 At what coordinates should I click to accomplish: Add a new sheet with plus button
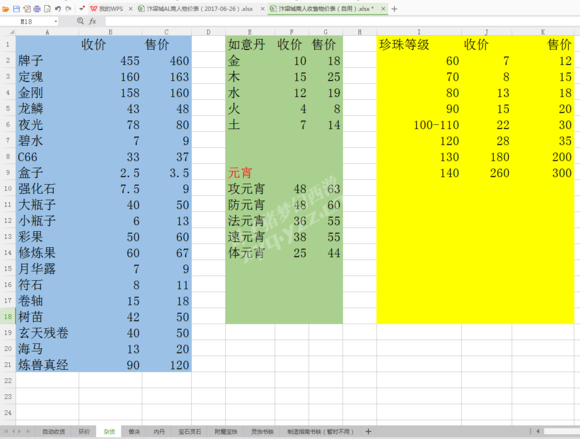(368, 431)
